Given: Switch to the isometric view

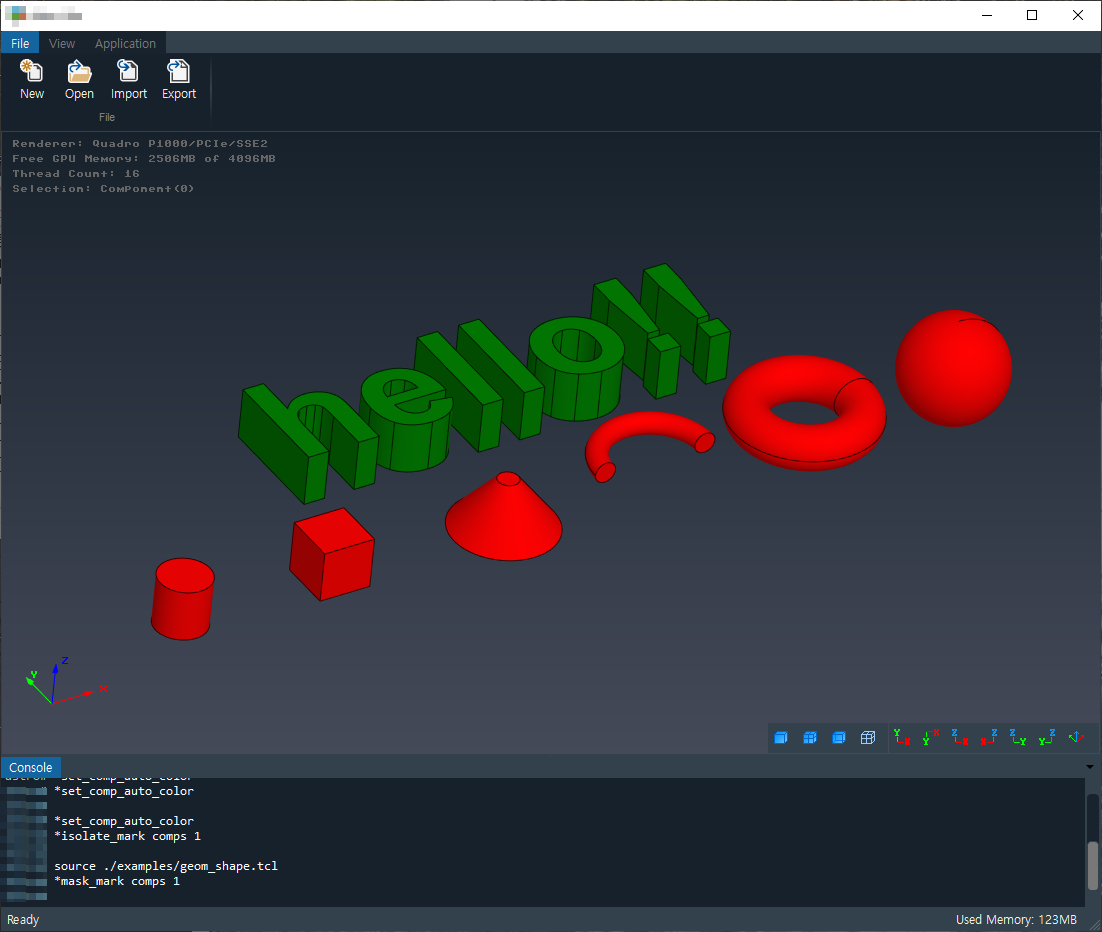Looking at the screenshot, I should click(1076, 737).
